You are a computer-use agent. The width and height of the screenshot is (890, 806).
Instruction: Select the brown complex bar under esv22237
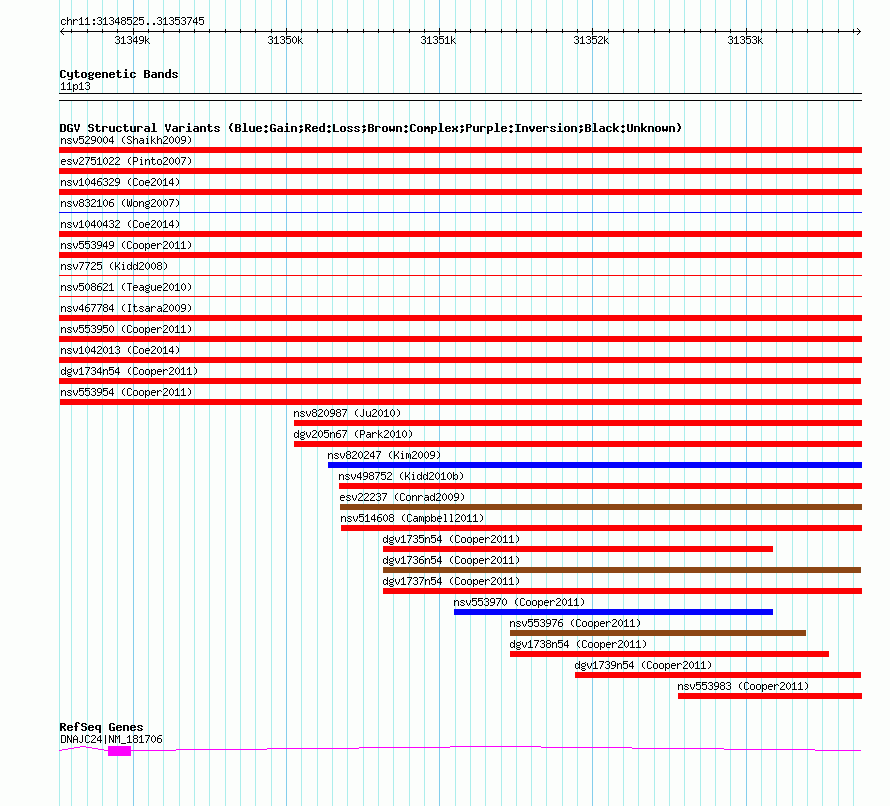(601, 507)
